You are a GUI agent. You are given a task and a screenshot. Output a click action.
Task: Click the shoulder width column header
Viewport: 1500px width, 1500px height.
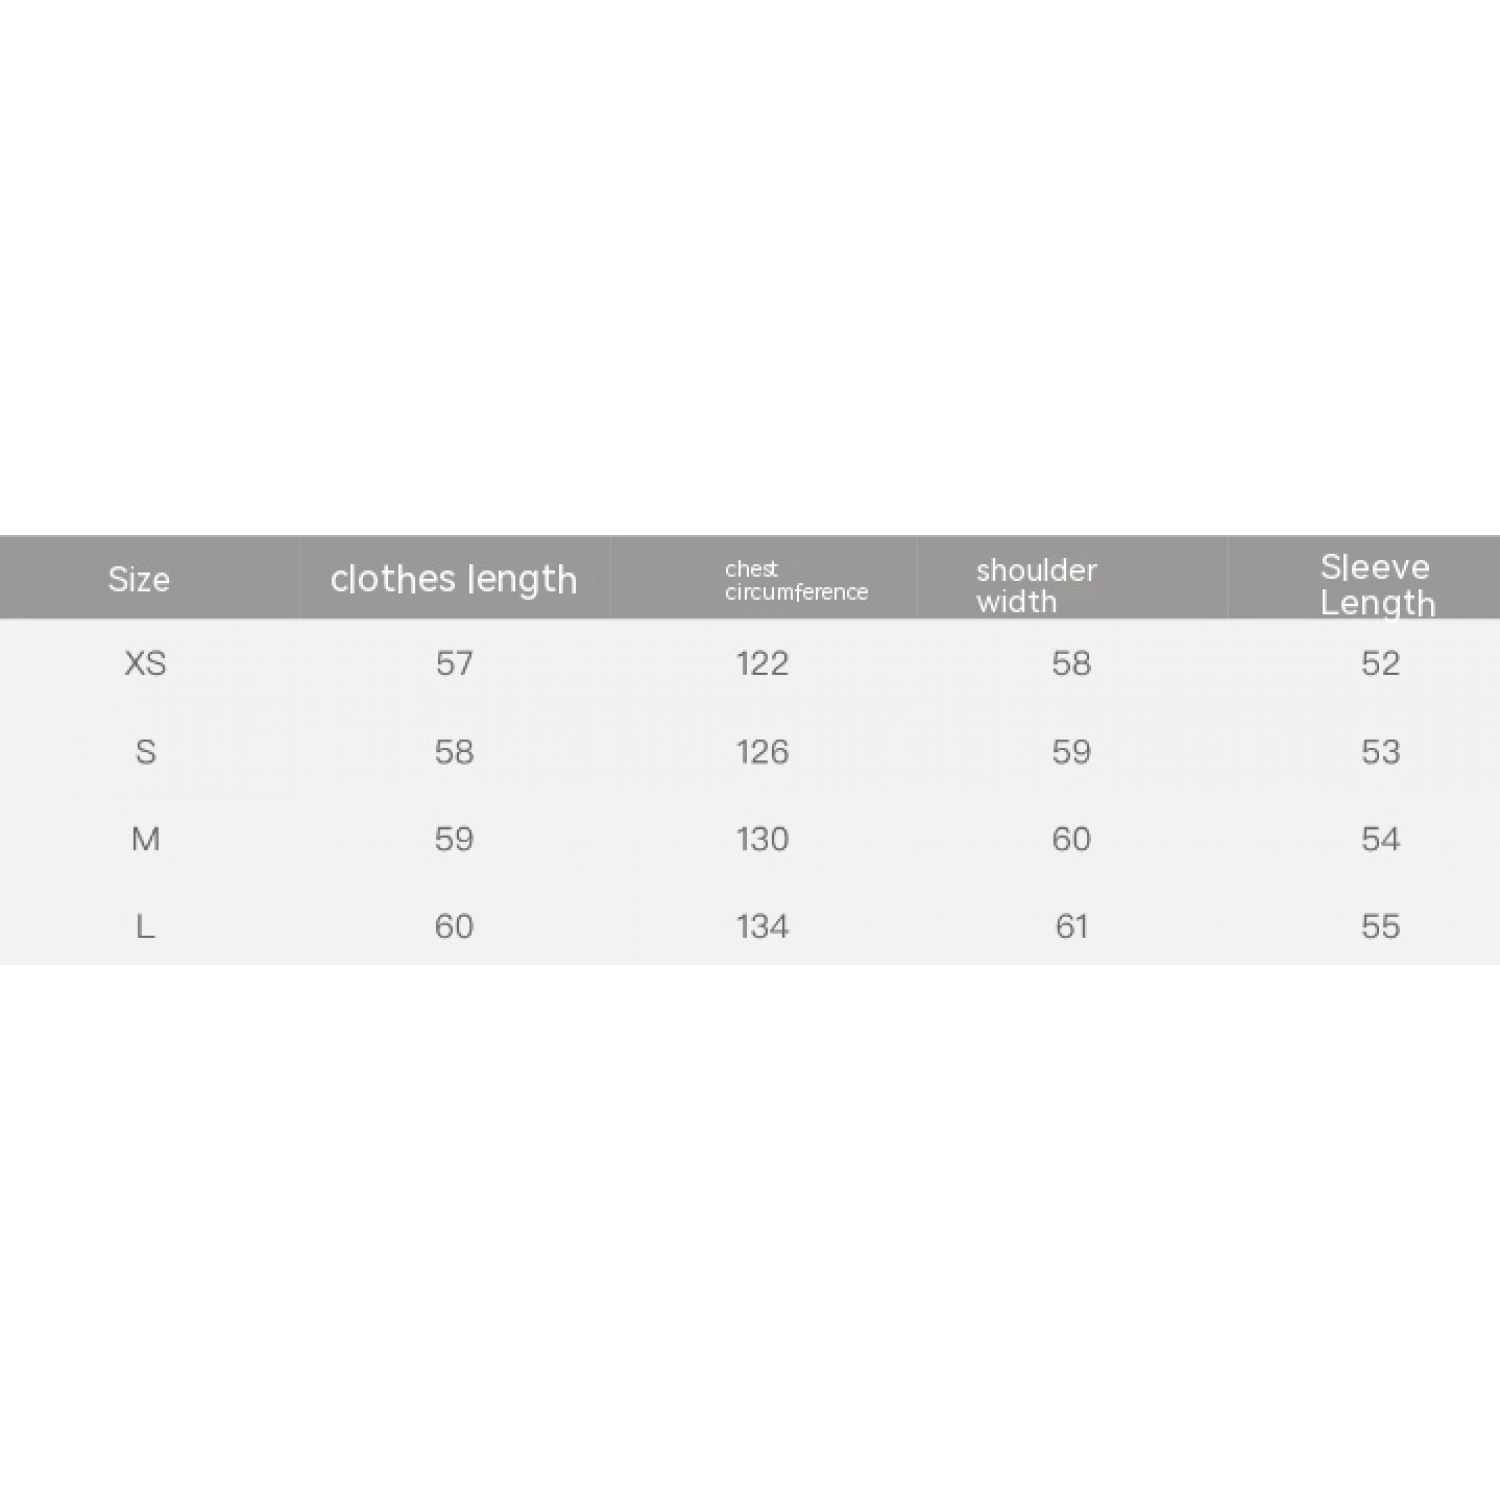pos(1037,585)
